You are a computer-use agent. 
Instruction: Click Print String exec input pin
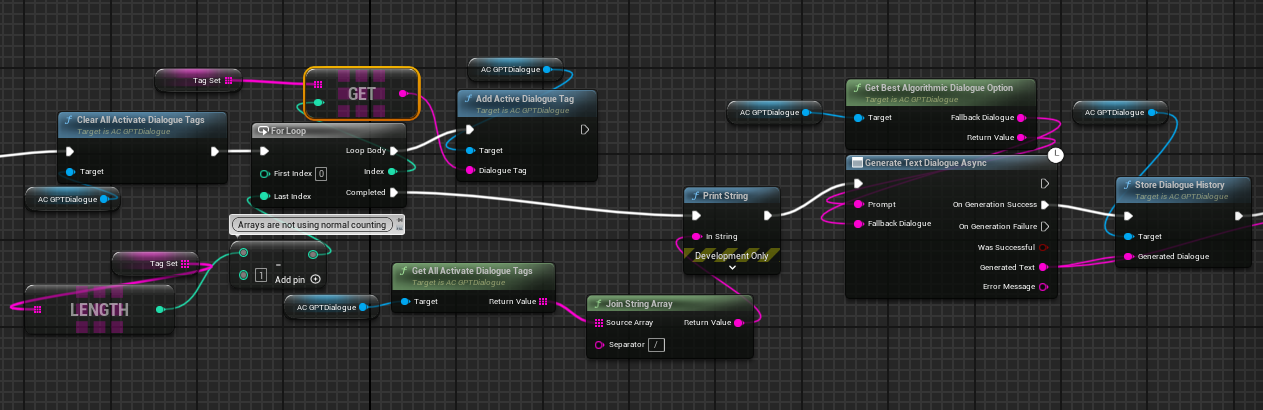click(x=695, y=215)
